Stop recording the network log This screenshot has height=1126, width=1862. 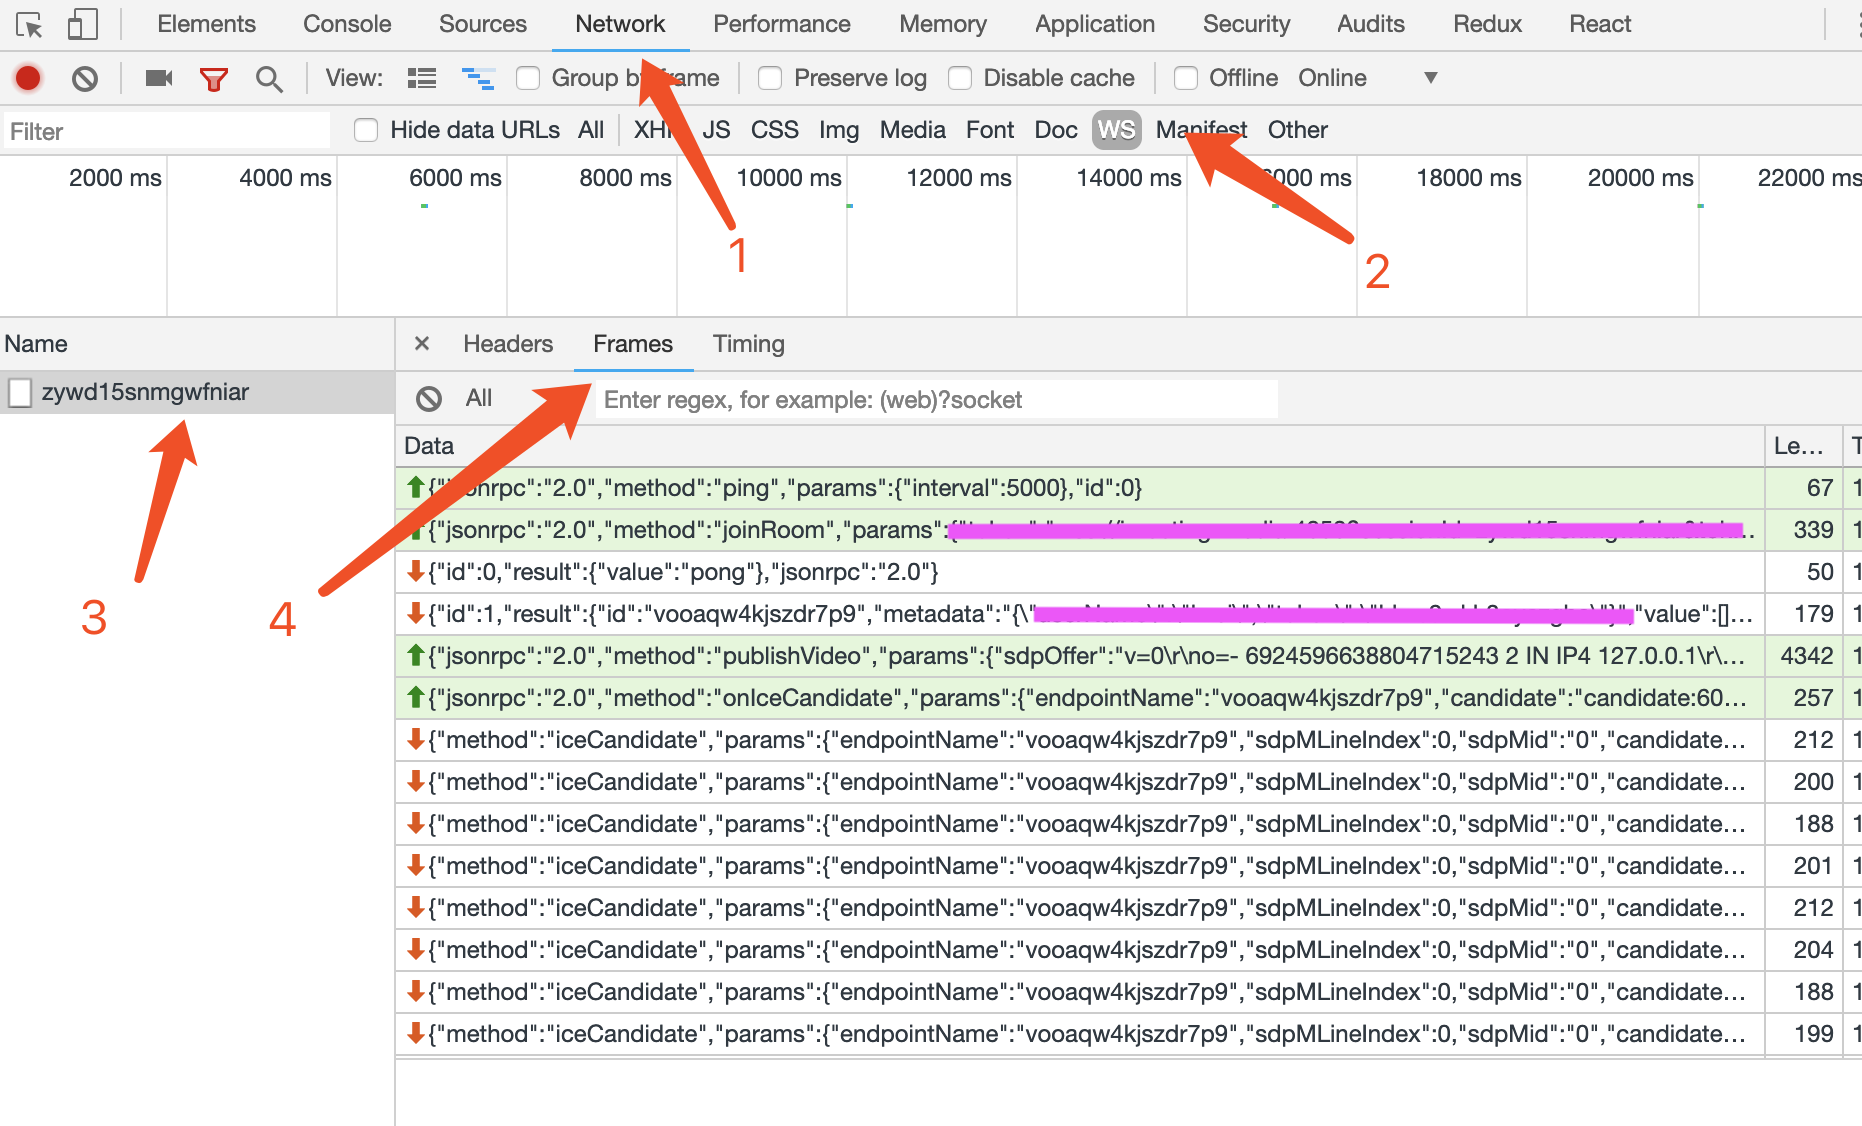click(x=28, y=78)
